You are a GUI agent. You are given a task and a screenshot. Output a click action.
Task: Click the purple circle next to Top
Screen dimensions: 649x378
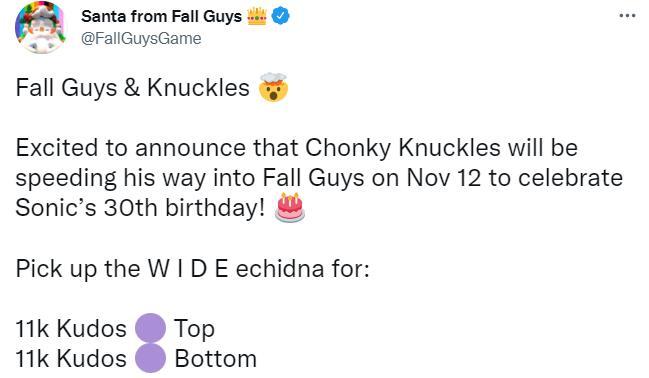(150, 328)
